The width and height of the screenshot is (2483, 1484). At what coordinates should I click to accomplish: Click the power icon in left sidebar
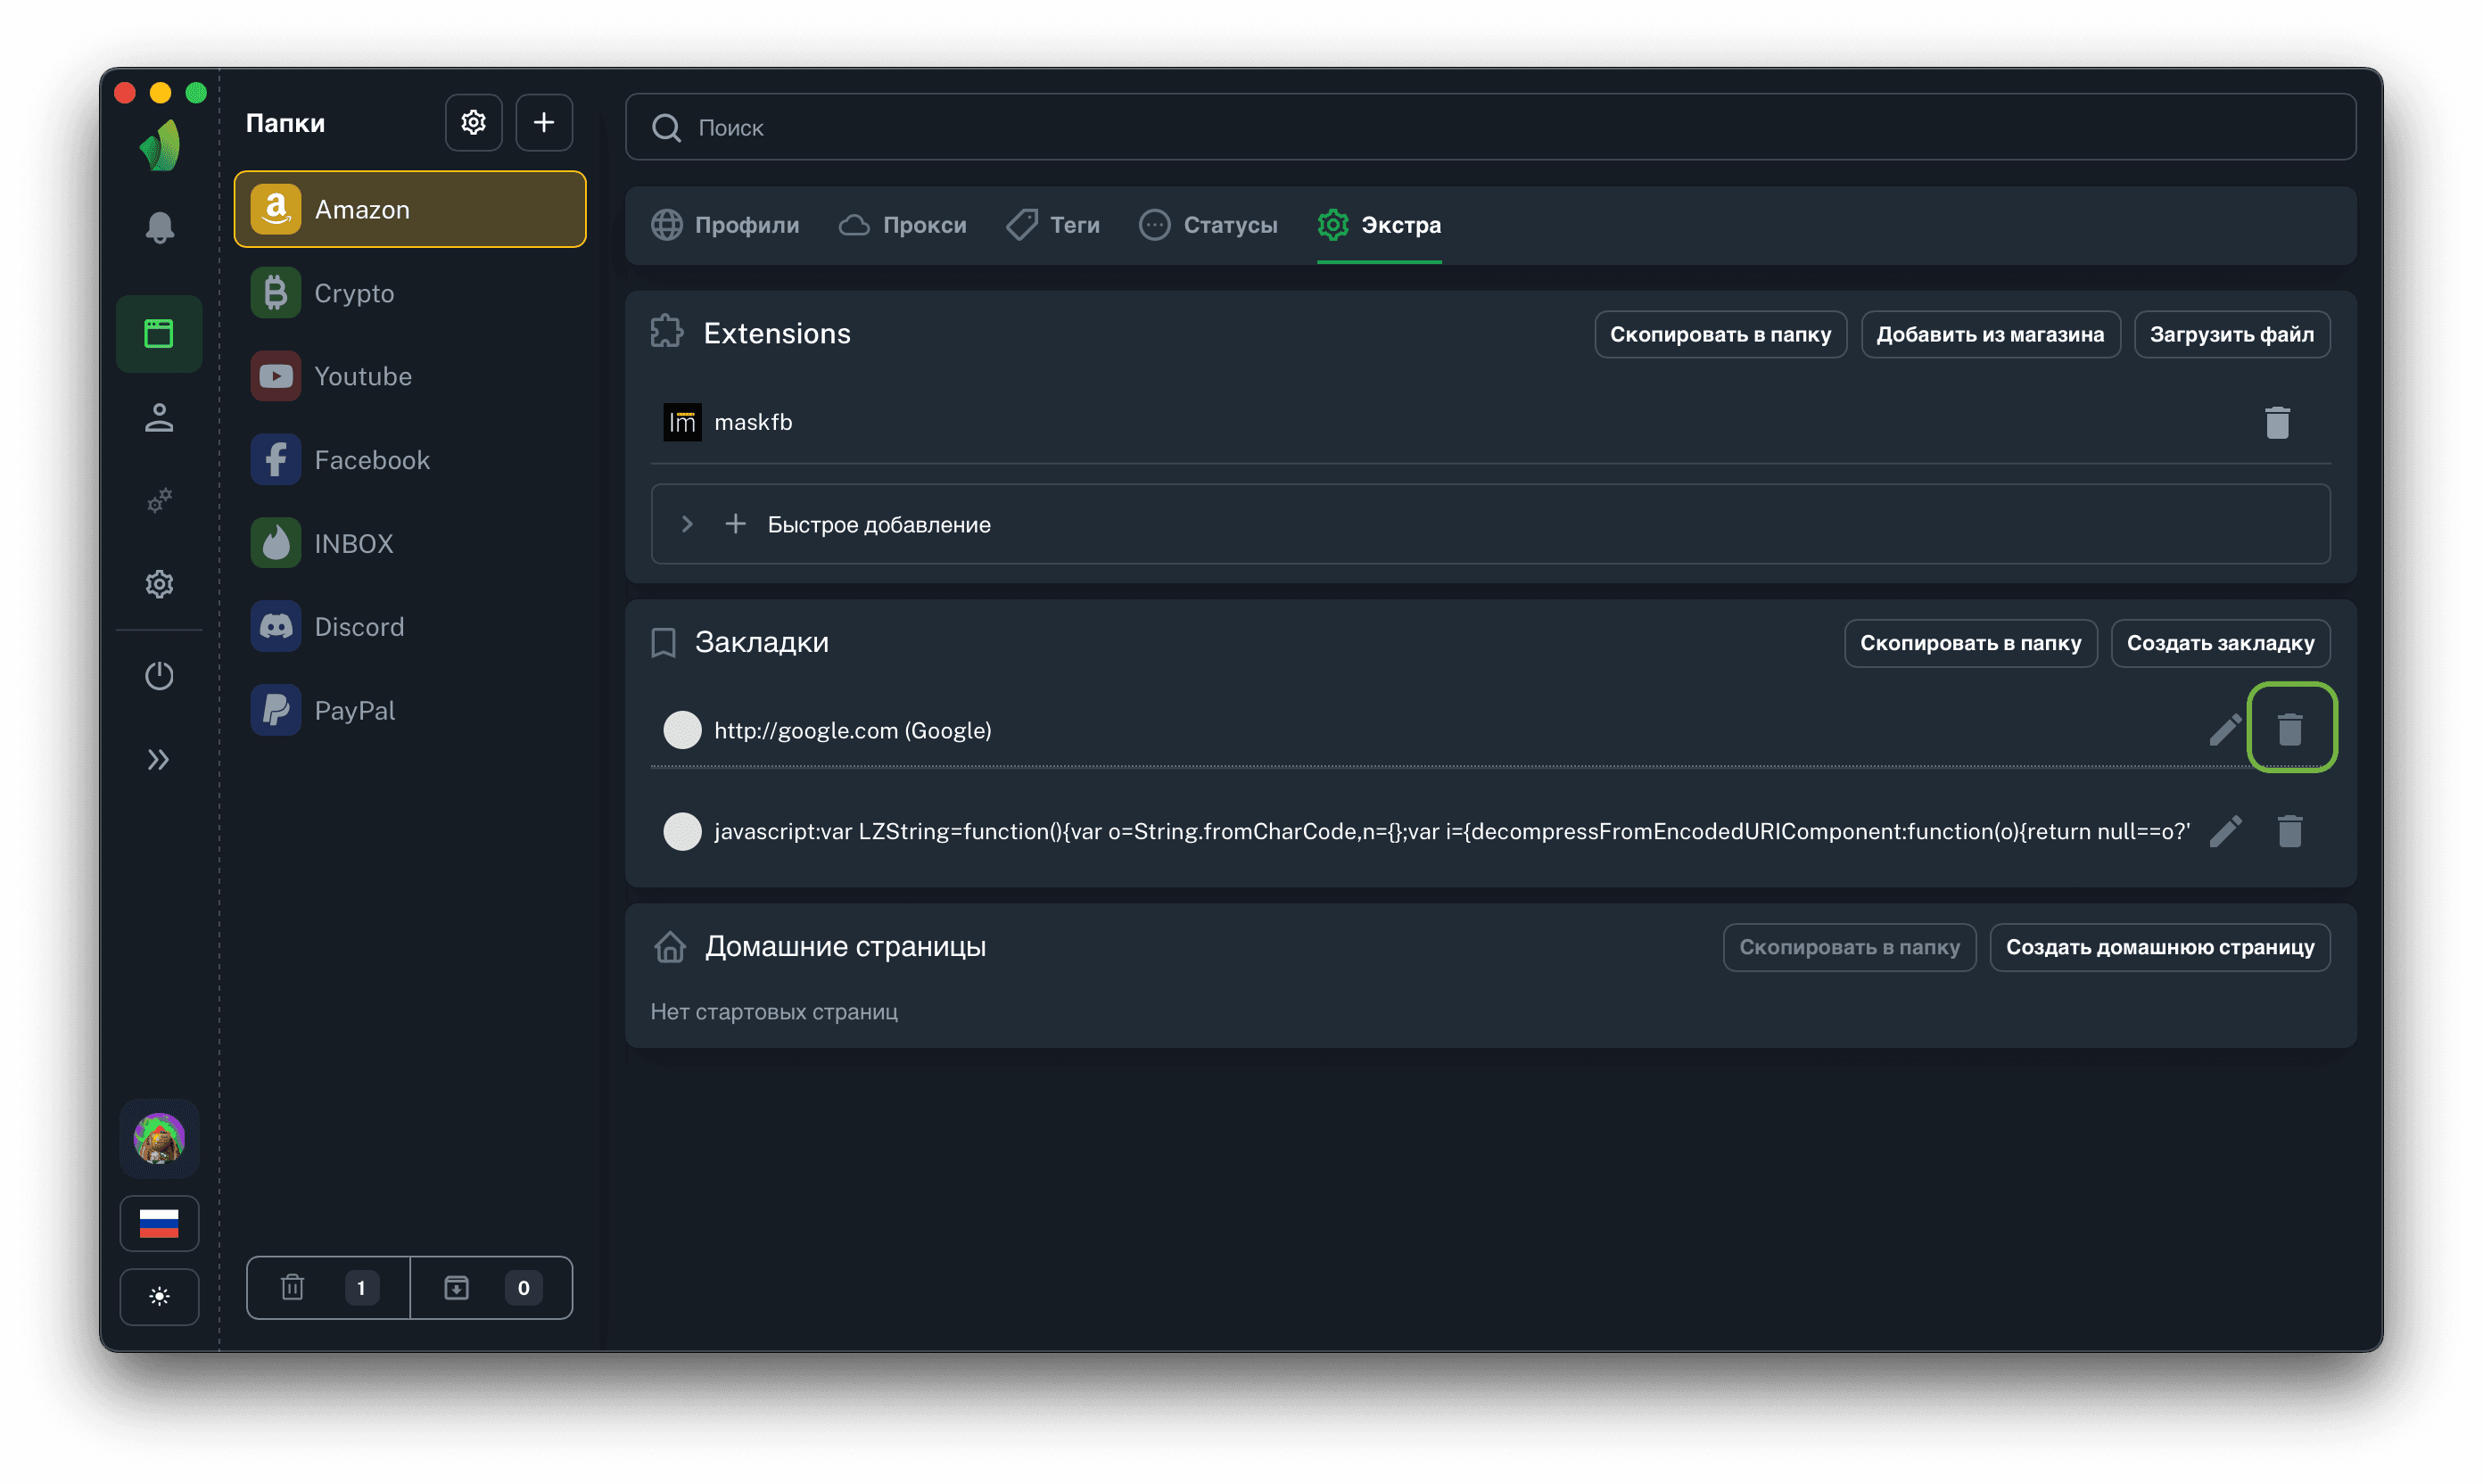[159, 676]
